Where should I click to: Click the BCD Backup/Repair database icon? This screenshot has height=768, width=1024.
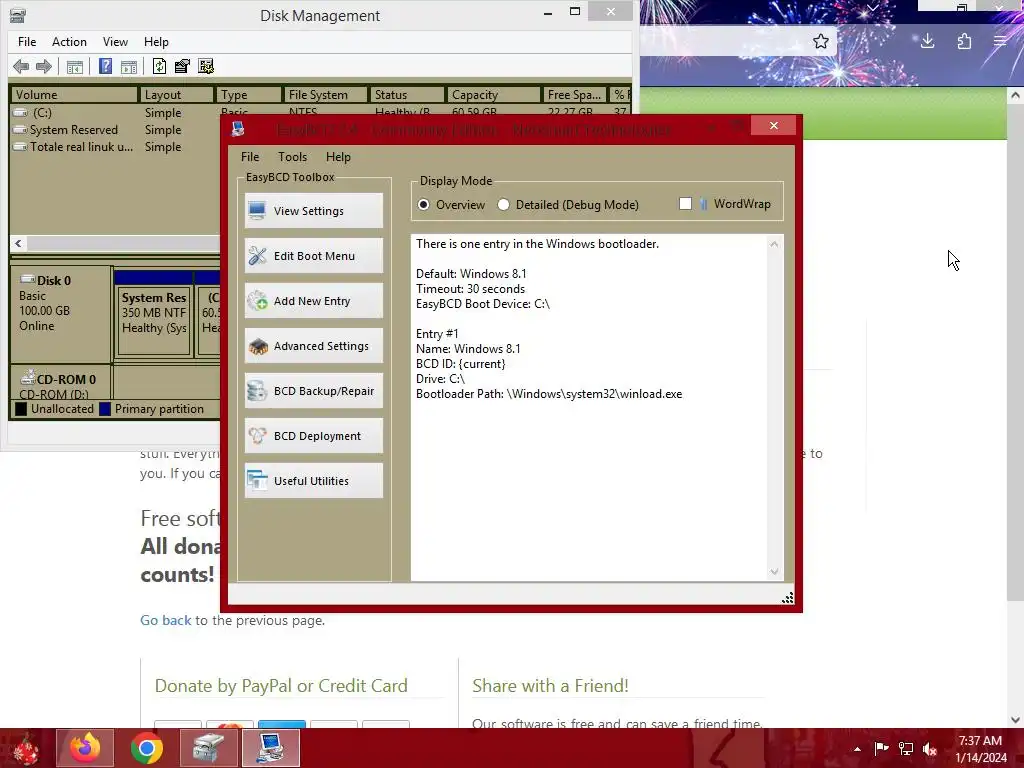pos(257,391)
